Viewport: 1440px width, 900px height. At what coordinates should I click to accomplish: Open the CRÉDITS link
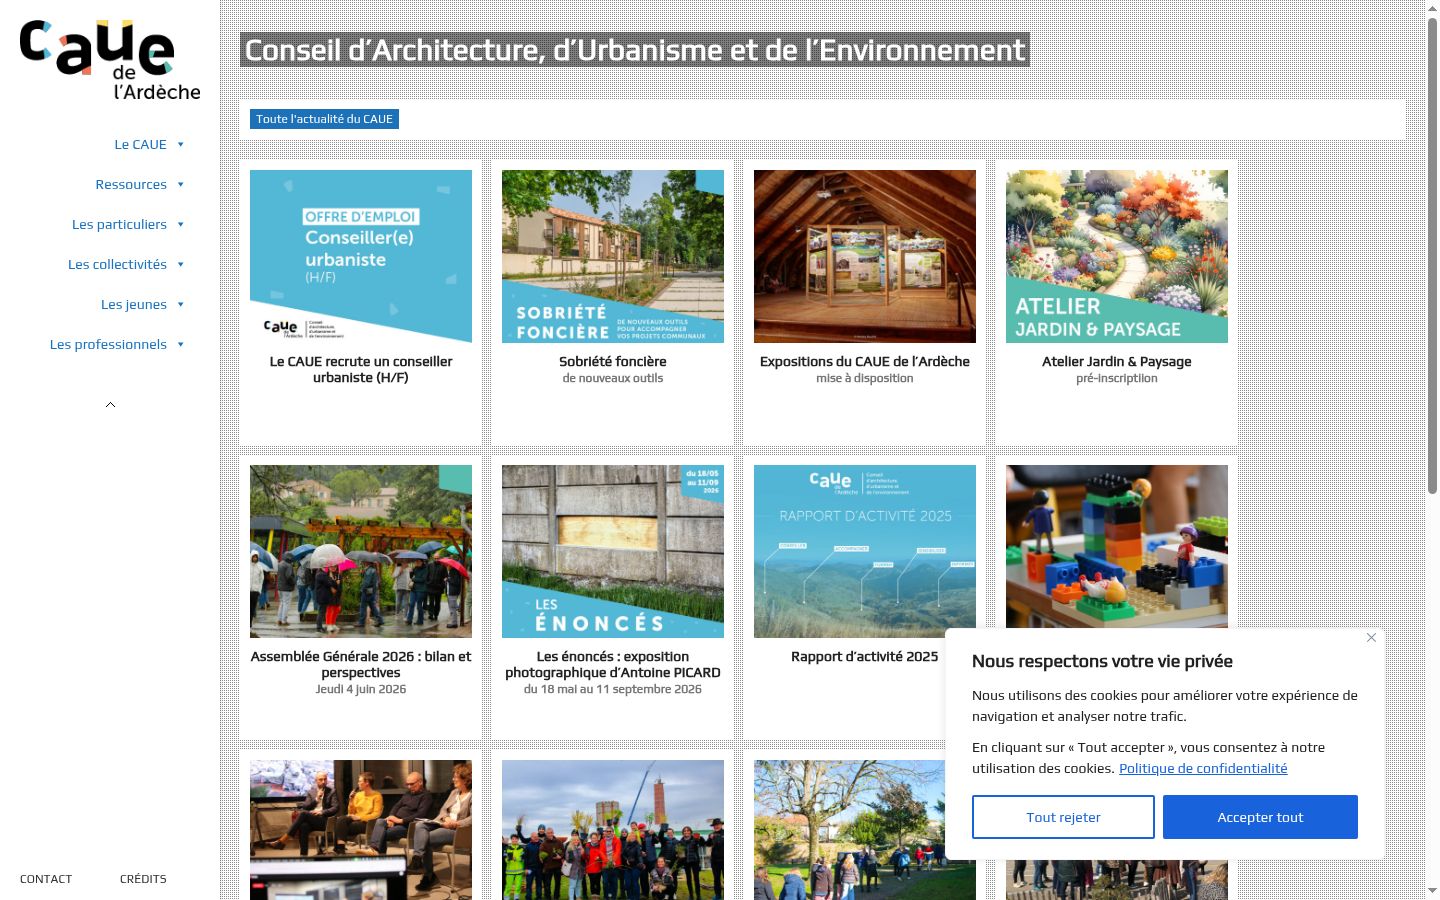(x=143, y=879)
